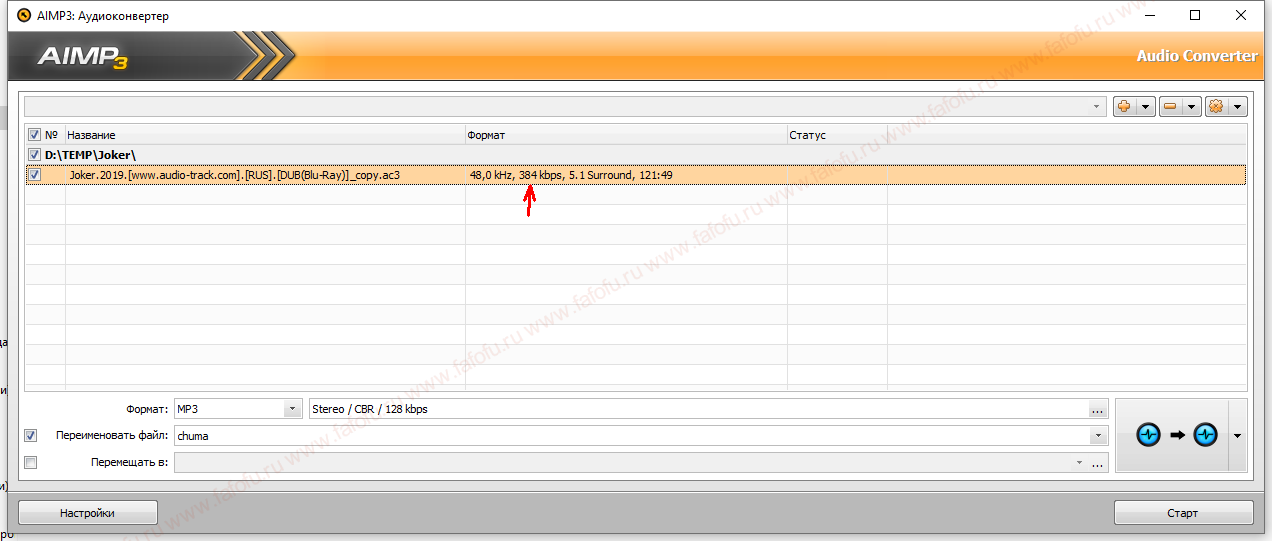Click the Старт button
This screenshot has width=1272, height=541.
pos(1183,513)
